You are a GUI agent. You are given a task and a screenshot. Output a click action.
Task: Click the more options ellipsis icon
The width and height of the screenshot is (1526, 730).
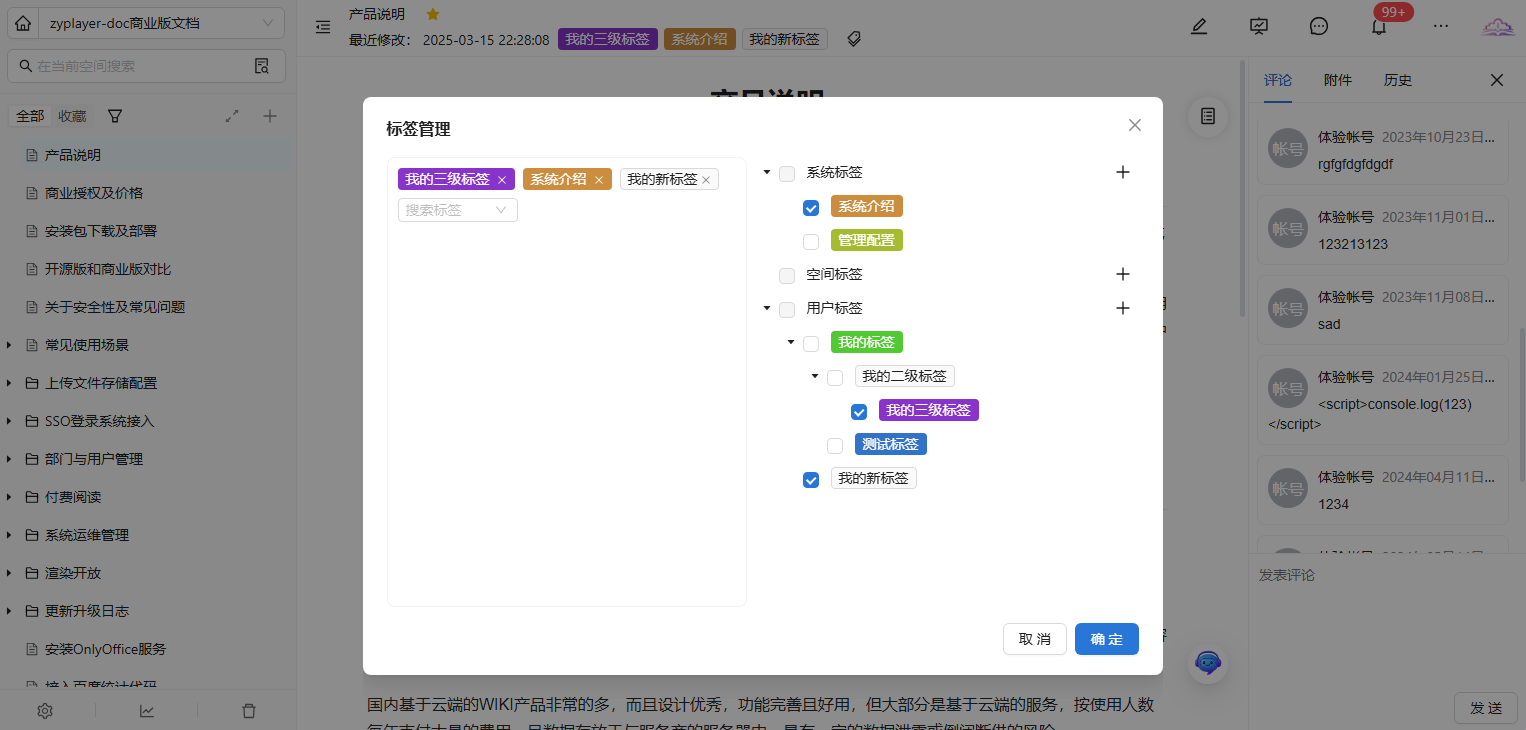coord(1441,27)
